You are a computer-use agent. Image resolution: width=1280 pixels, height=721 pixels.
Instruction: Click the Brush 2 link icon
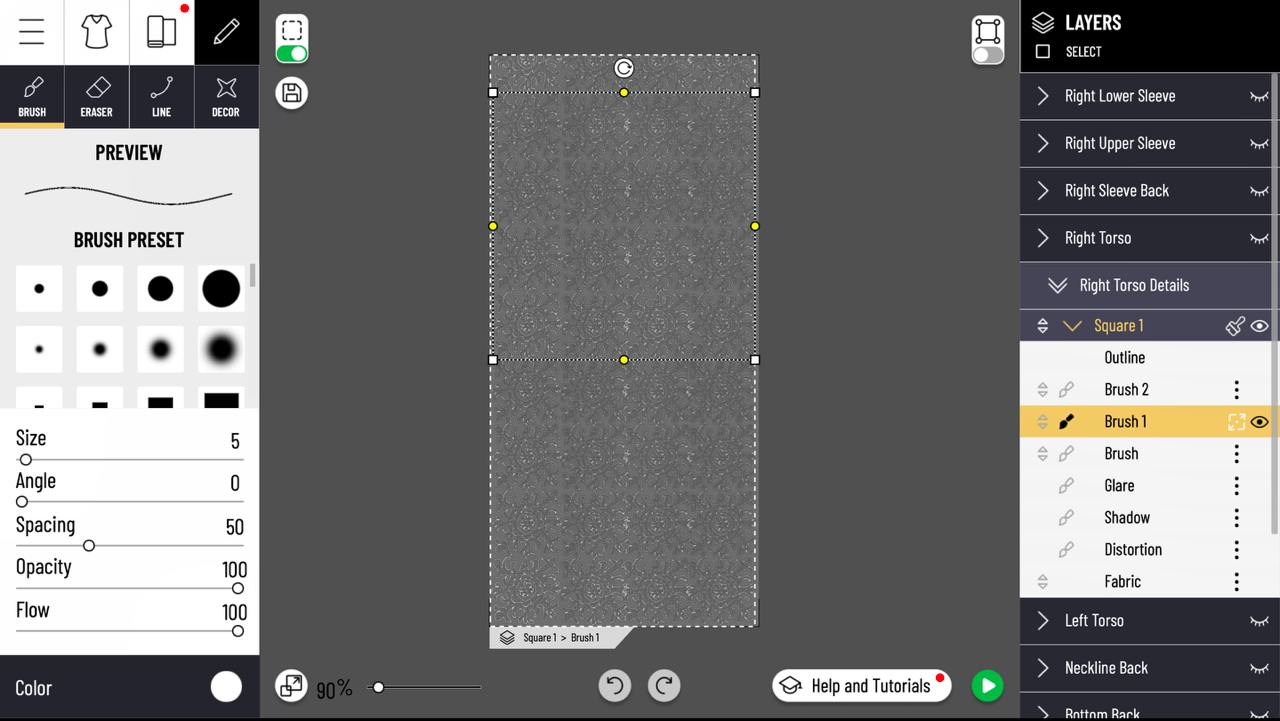point(1067,390)
